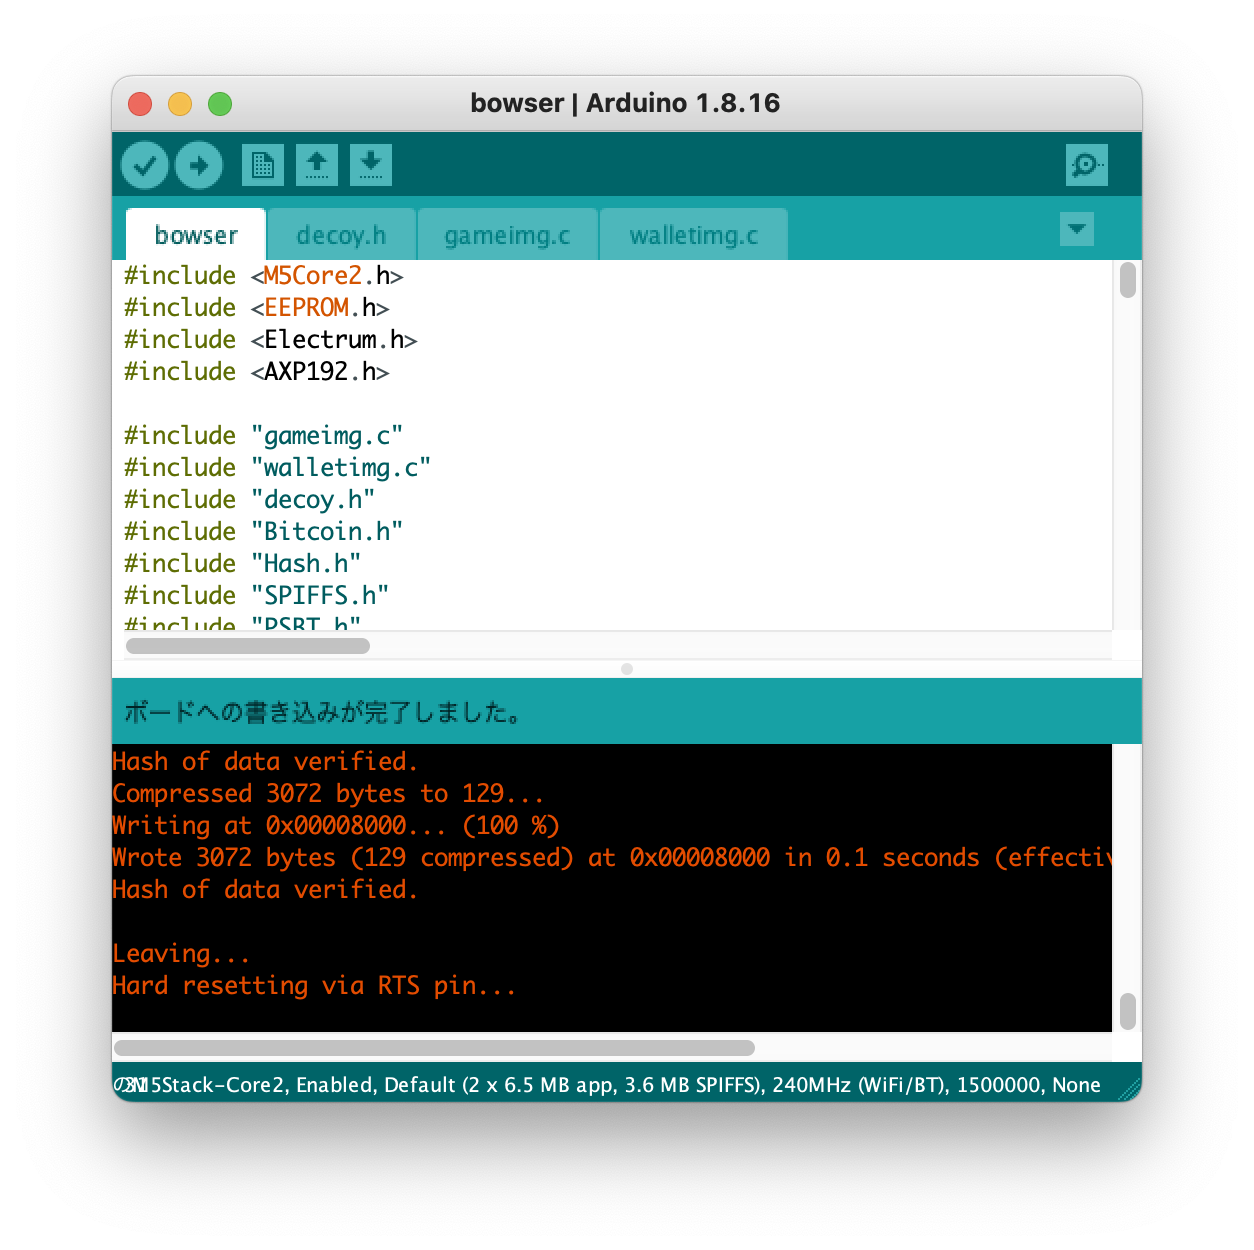This screenshot has height=1250, width=1254.
Task: Click the "Wrote 3072 bytes" console line
Action: pyautogui.click(x=612, y=858)
